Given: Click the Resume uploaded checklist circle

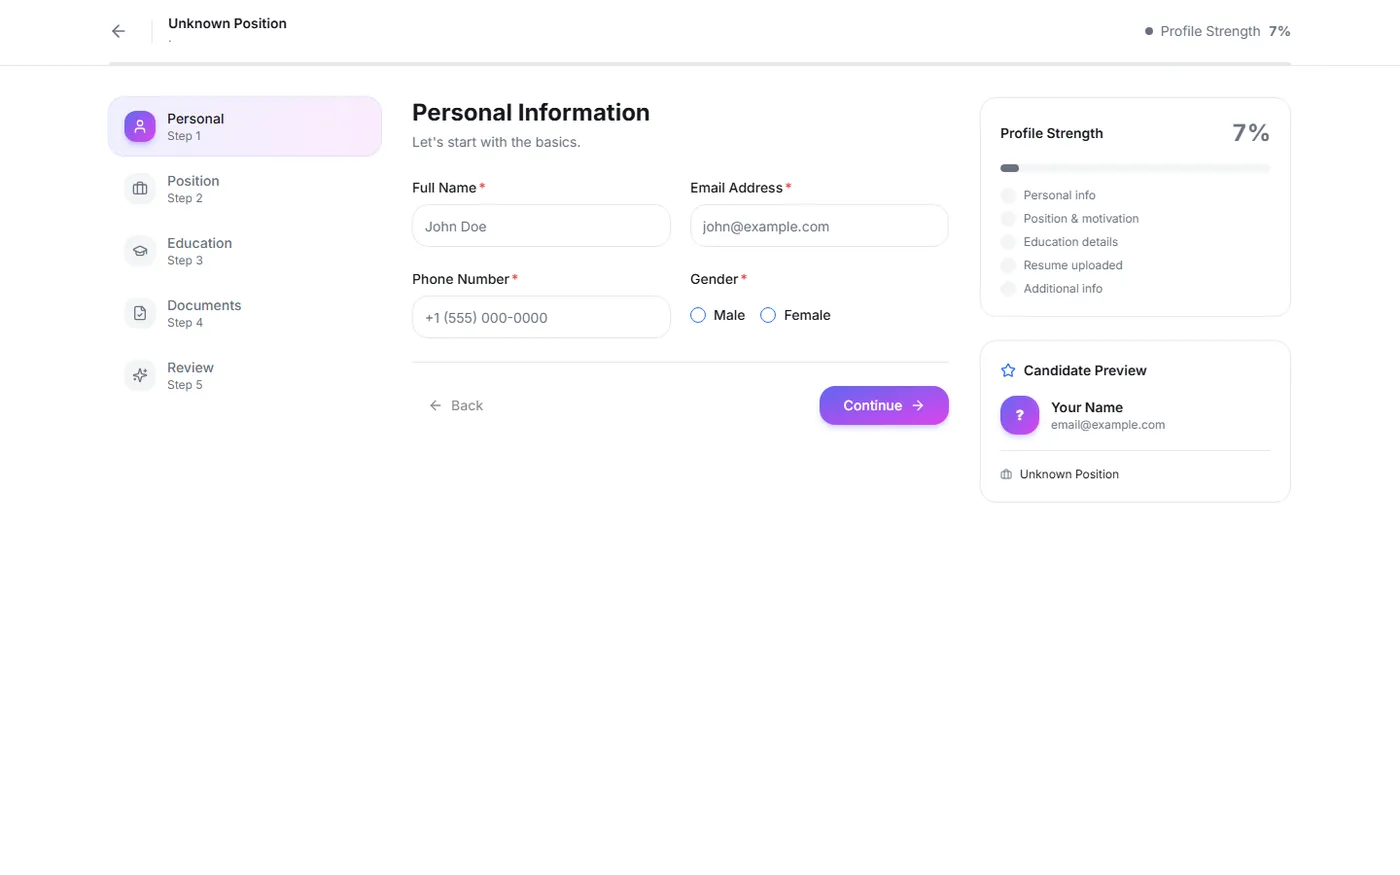Looking at the screenshot, I should tap(1008, 265).
